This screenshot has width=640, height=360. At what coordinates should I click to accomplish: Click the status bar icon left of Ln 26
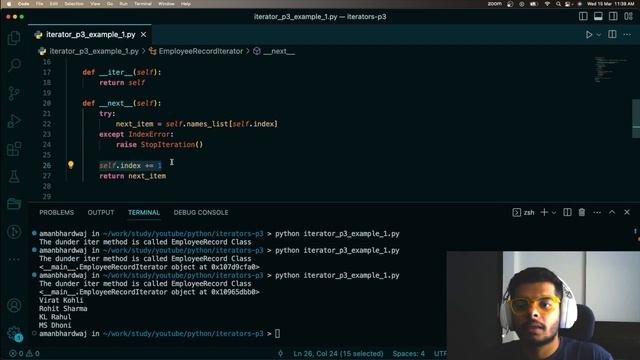[280, 353]
